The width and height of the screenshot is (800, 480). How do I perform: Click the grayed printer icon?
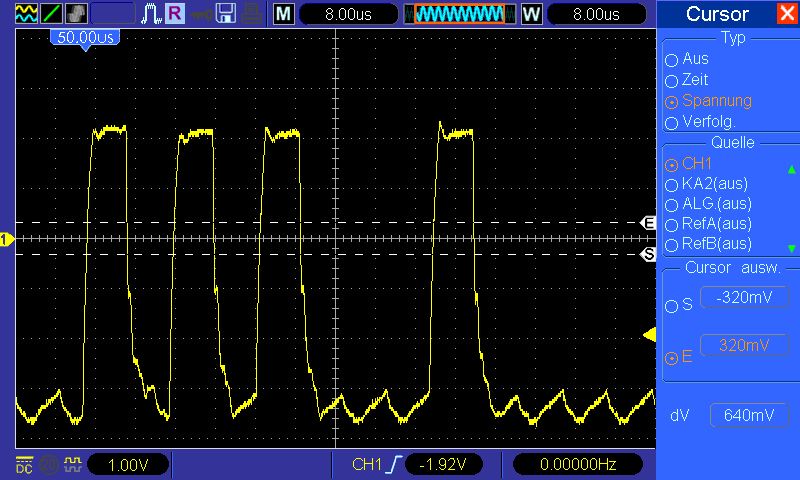[x=252, y=14]
